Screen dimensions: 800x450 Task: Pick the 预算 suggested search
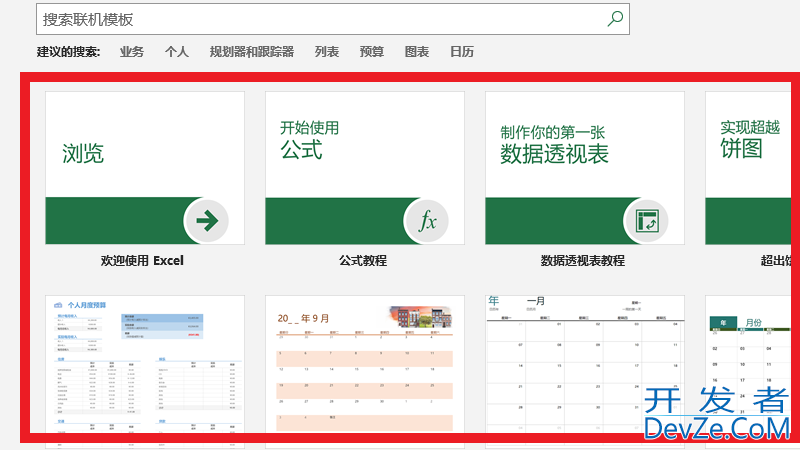click(x=371, y=52)
